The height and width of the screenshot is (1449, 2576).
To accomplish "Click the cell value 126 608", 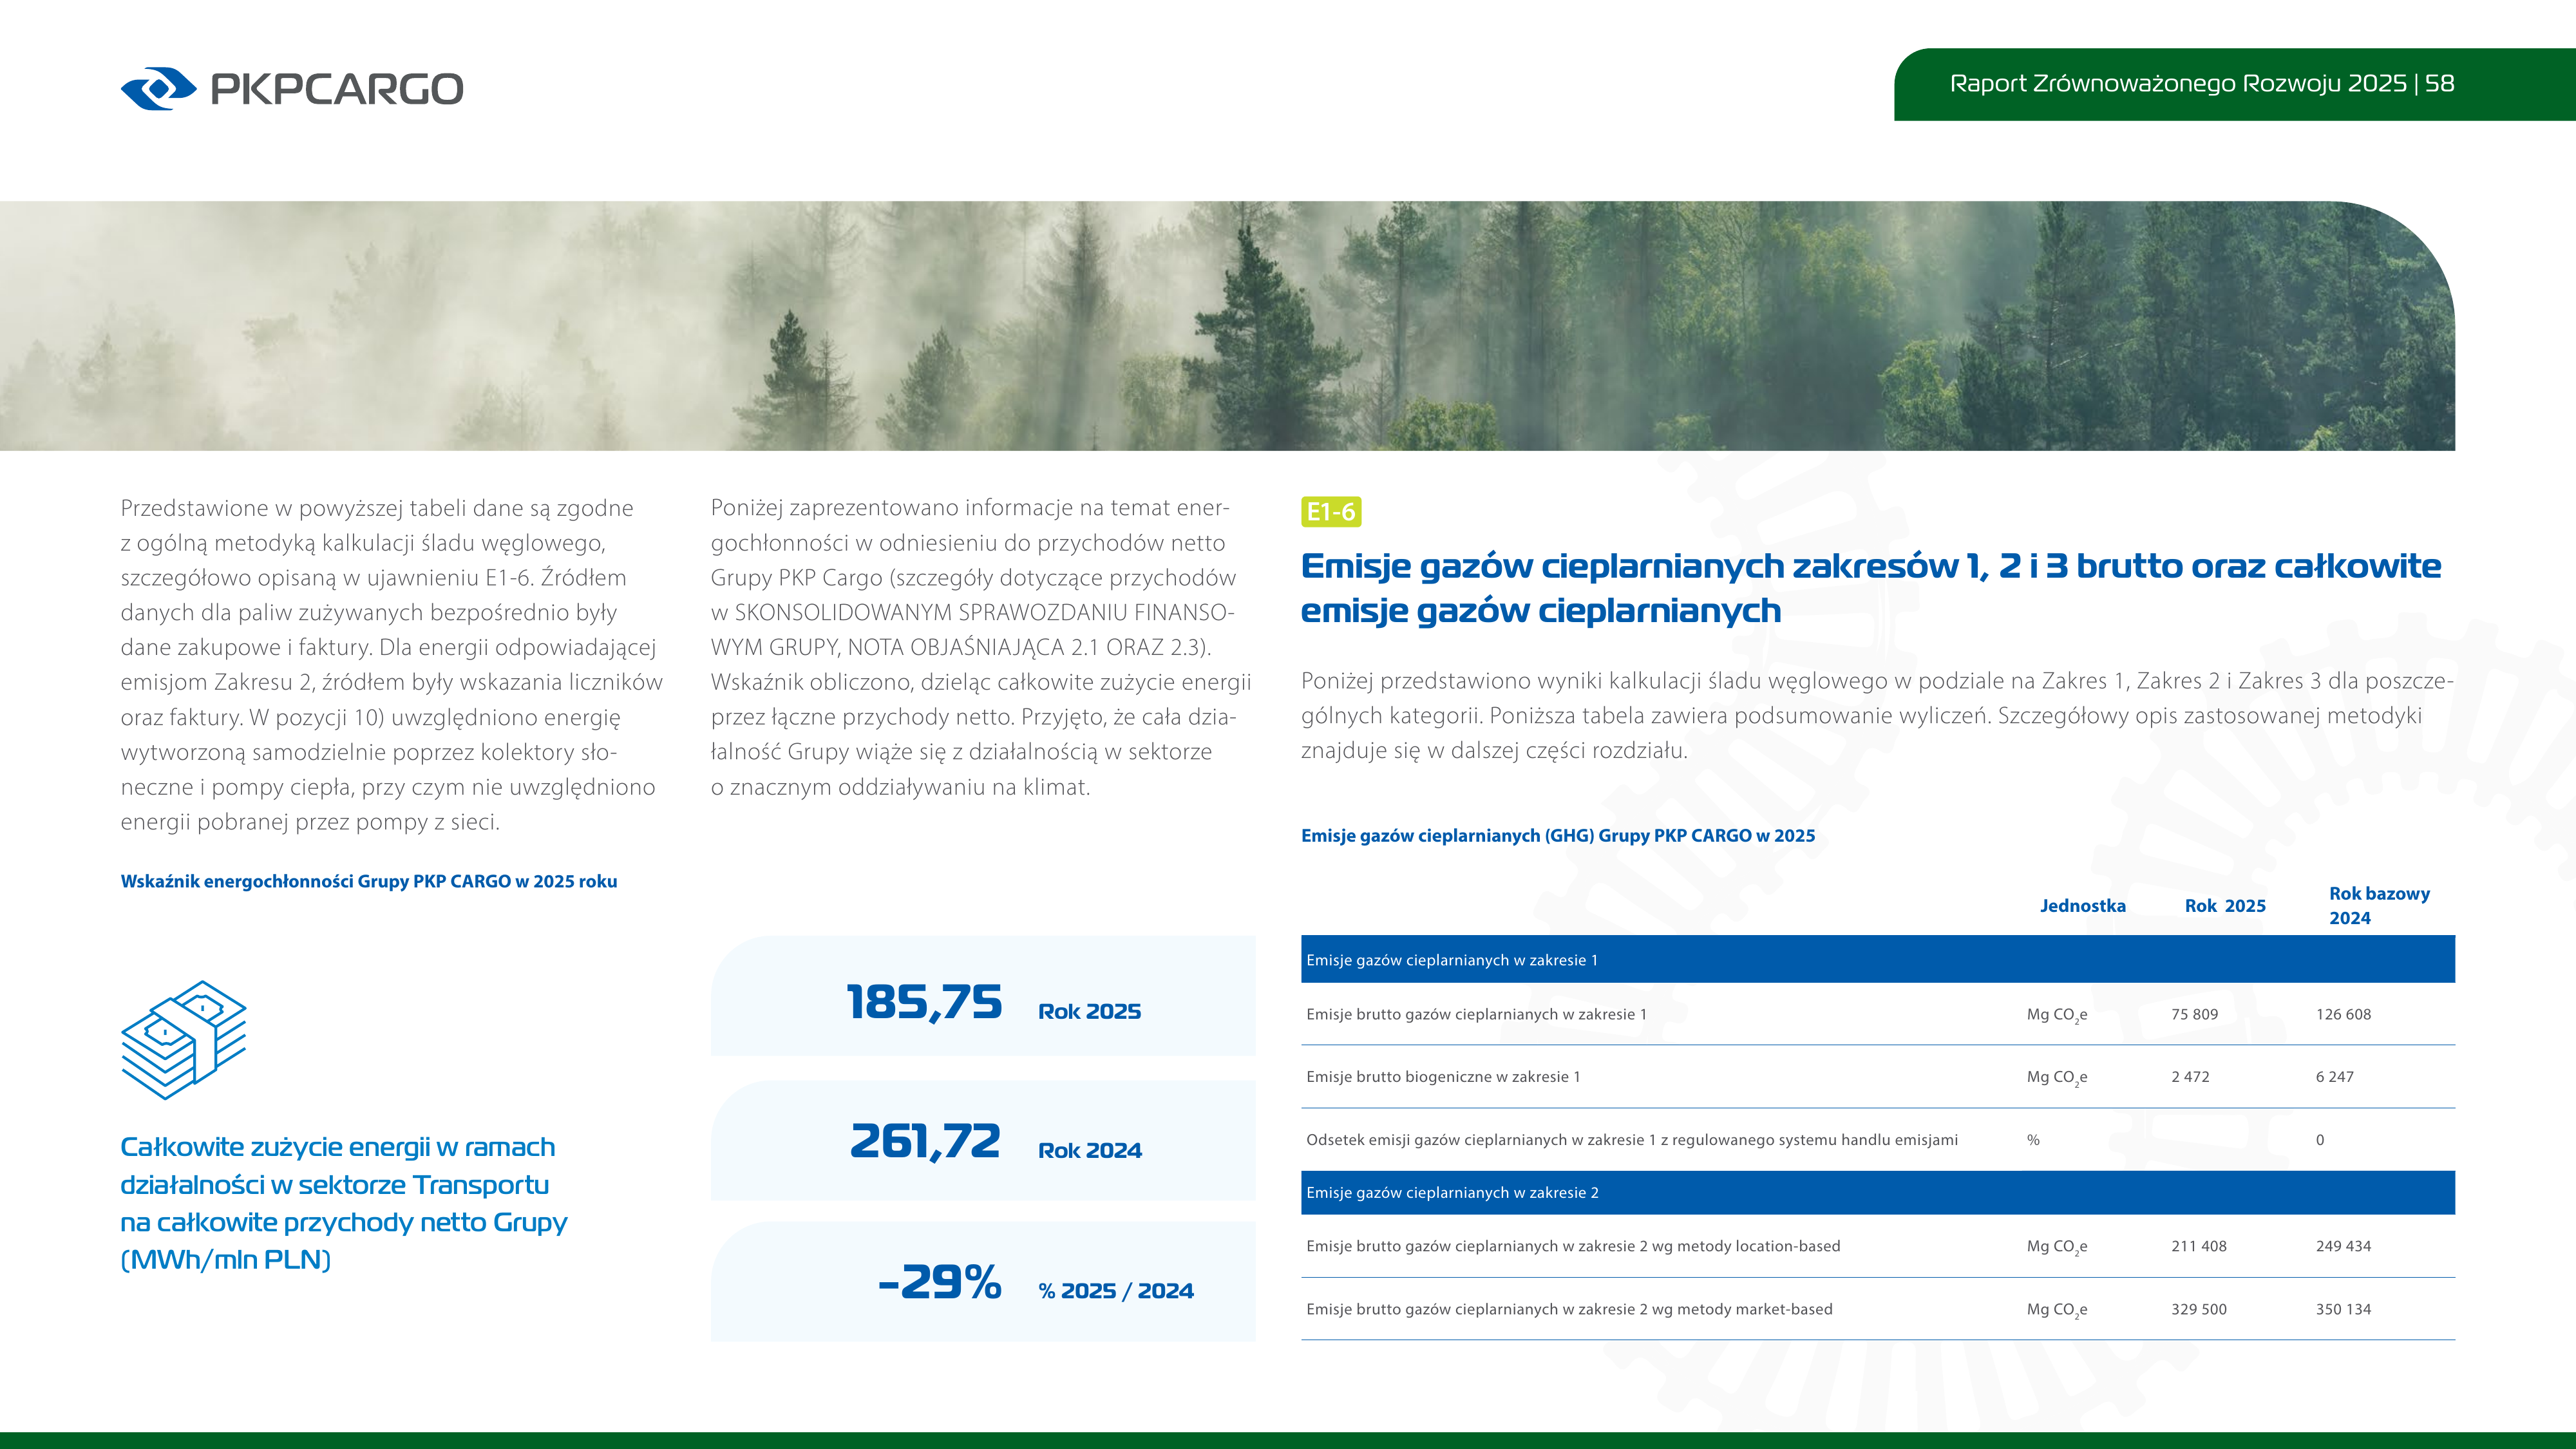I will [2343, 1014].
